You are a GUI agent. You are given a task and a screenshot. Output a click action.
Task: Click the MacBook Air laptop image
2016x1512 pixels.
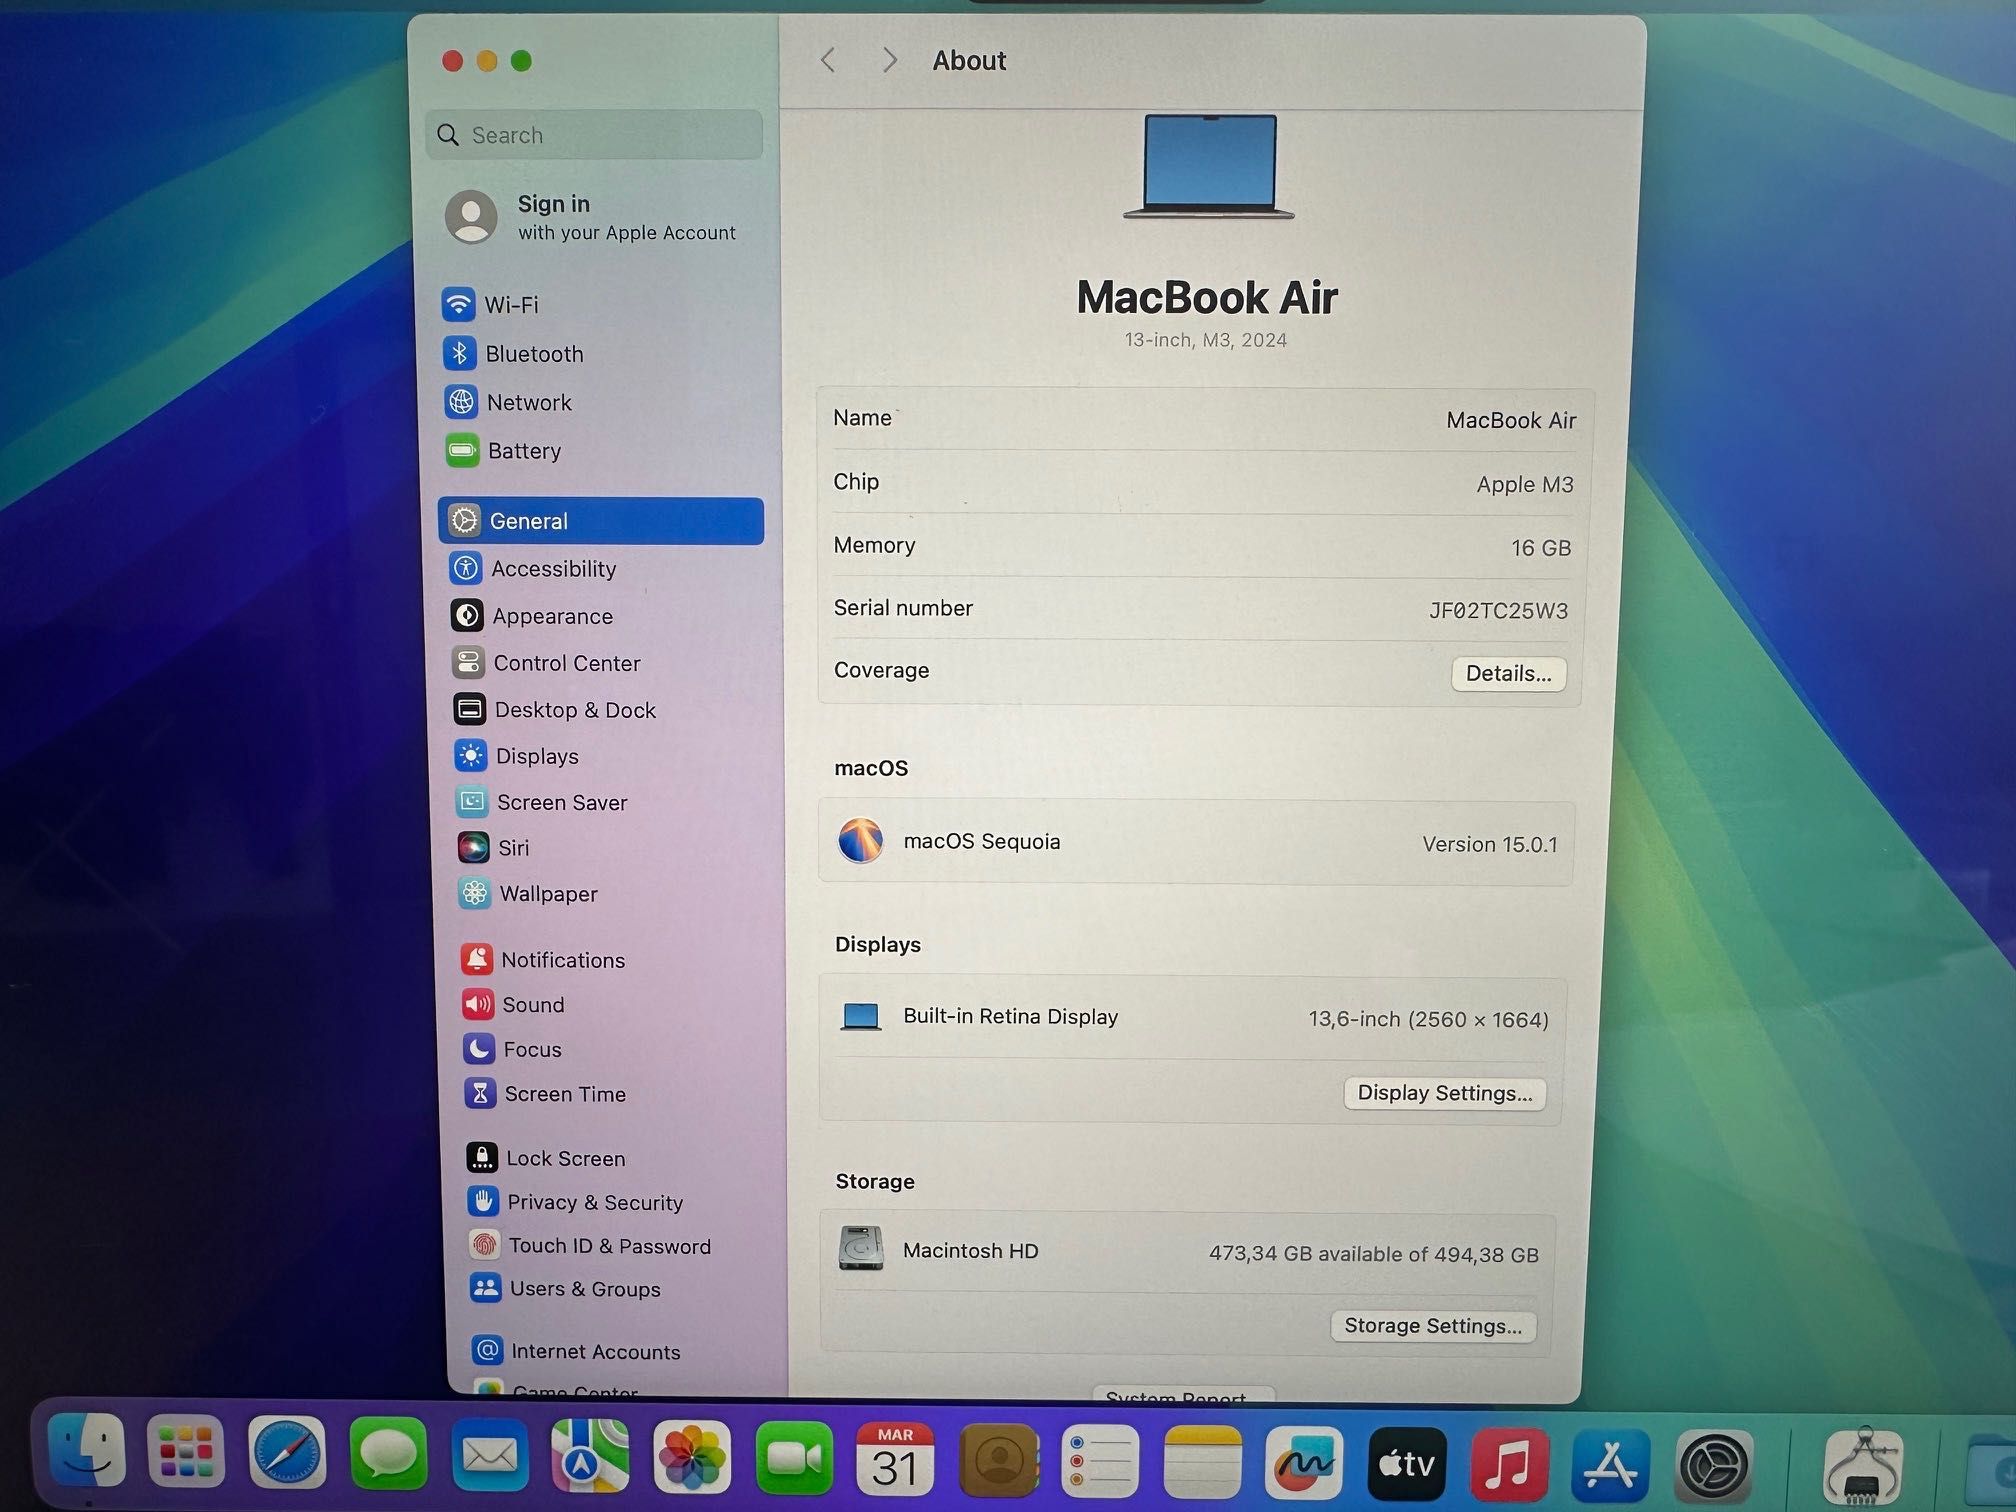(x=1209, y=167)
